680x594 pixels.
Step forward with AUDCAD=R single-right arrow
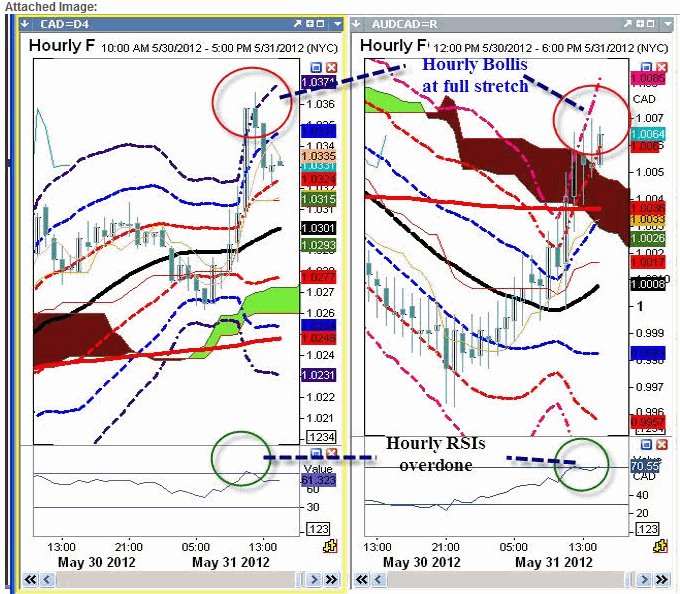644,579
